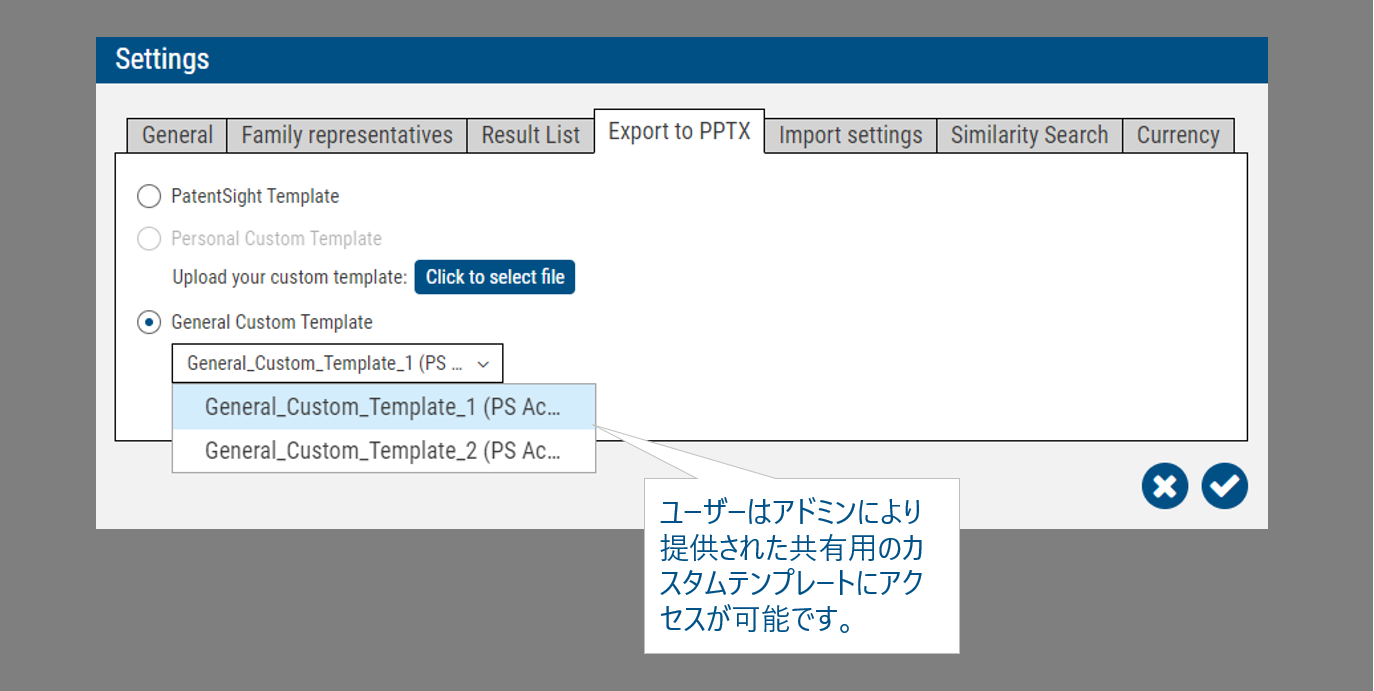Select the Personal Custom Template radio button
The width and height of the screenshot is (1374, 691).
click(x=149, y=238)
